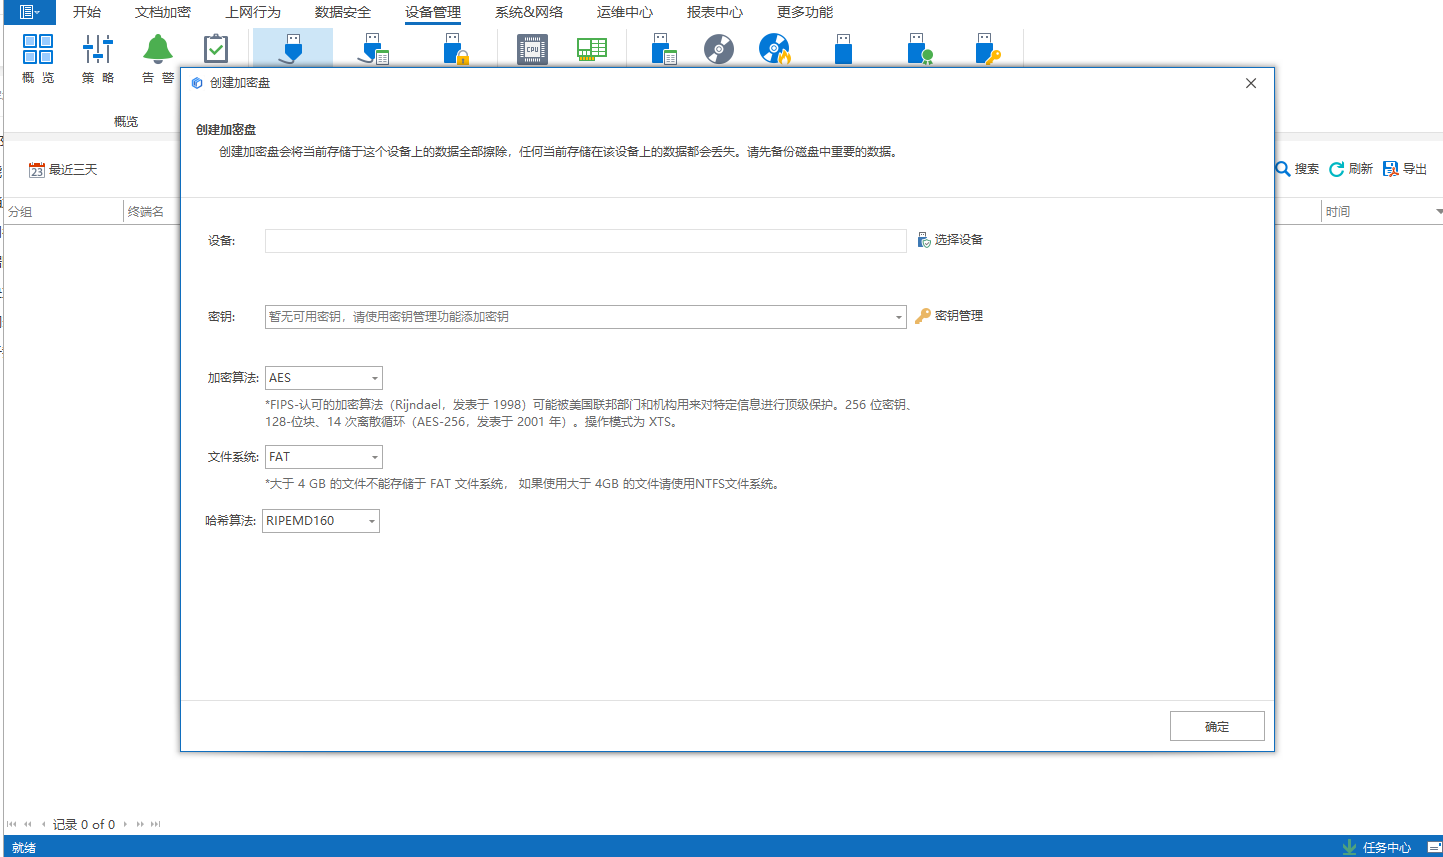
Task: Click the golden key 密钥管理 icon
Action: coord(923,316)
